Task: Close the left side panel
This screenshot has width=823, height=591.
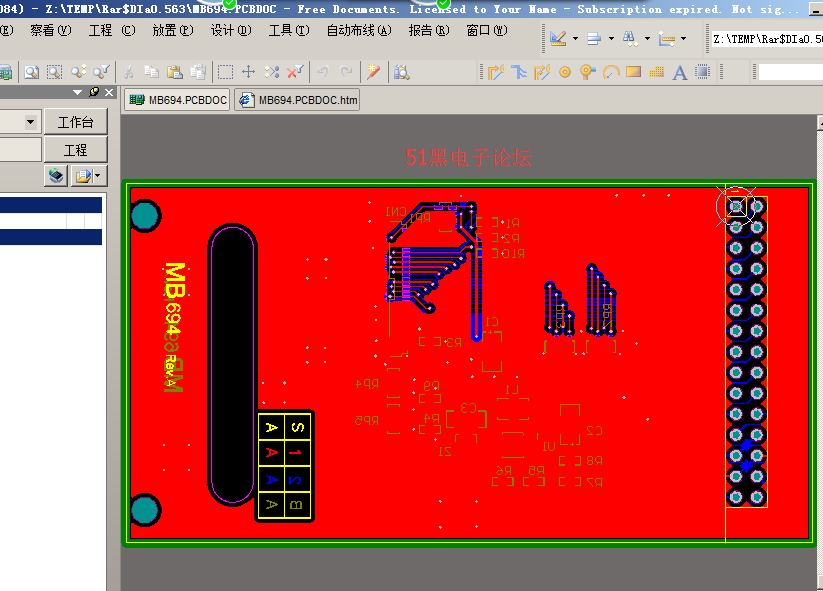Action: [109, 92]
